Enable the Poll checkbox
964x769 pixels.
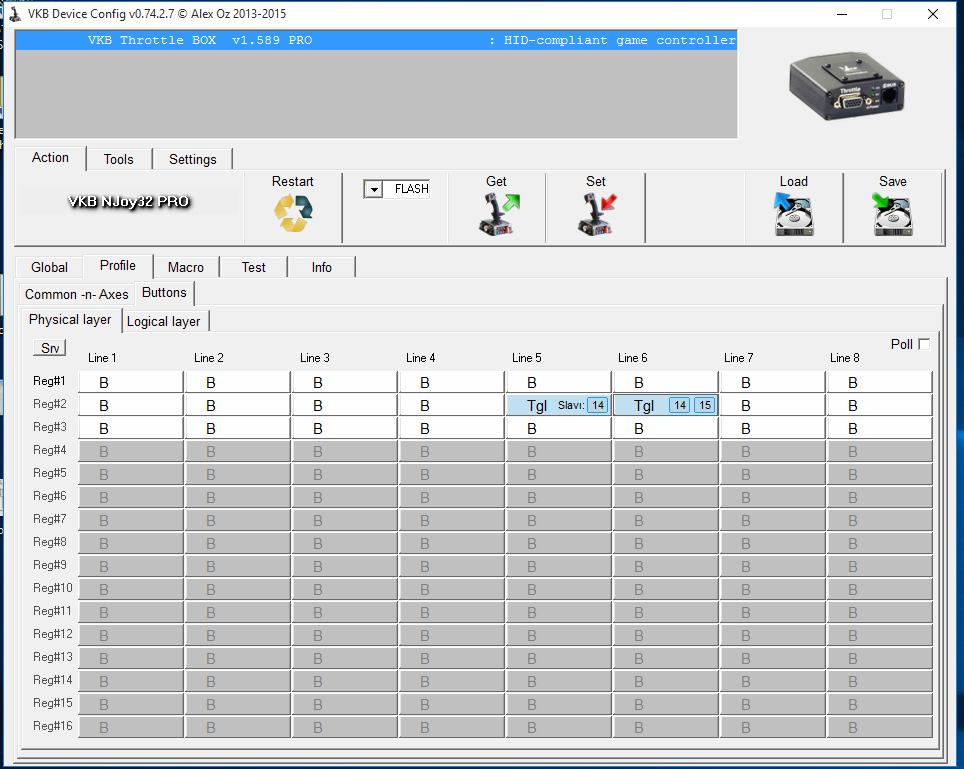pos(923,344)
